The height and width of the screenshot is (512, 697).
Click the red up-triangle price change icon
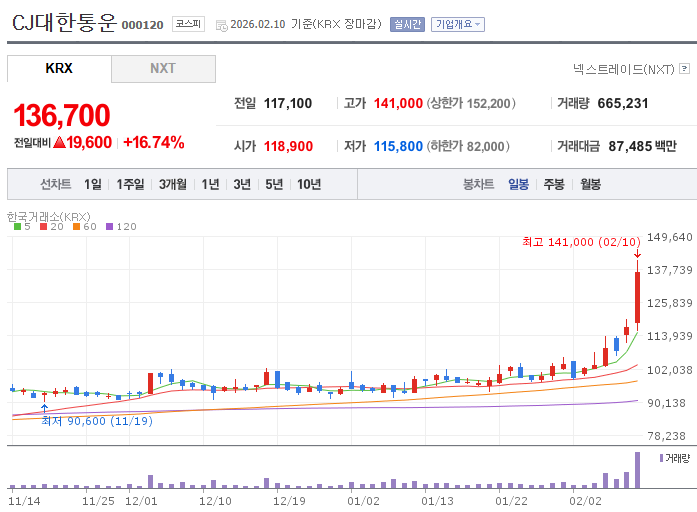pyautogui.click(x=59, y=142)
